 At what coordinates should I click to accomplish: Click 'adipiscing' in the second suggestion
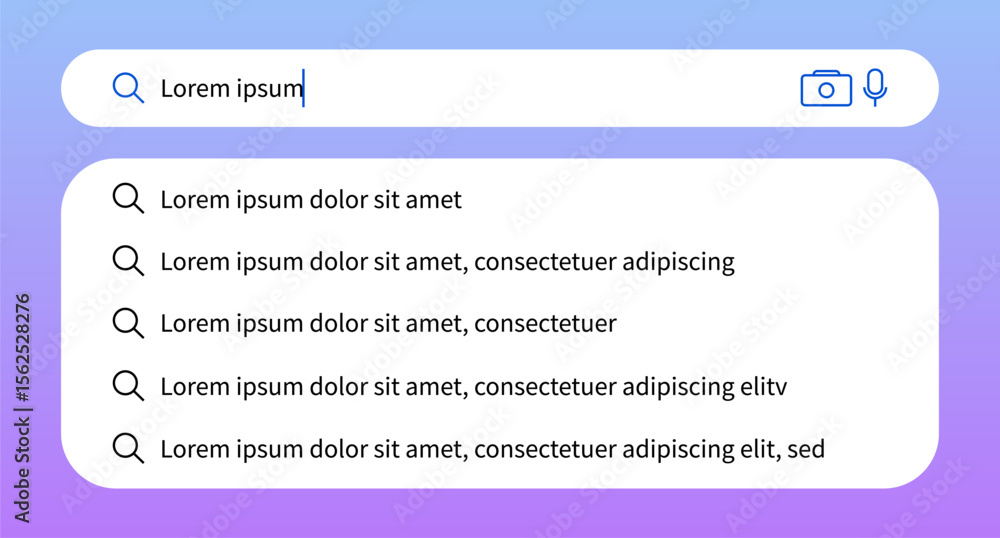tap(679, 262)
